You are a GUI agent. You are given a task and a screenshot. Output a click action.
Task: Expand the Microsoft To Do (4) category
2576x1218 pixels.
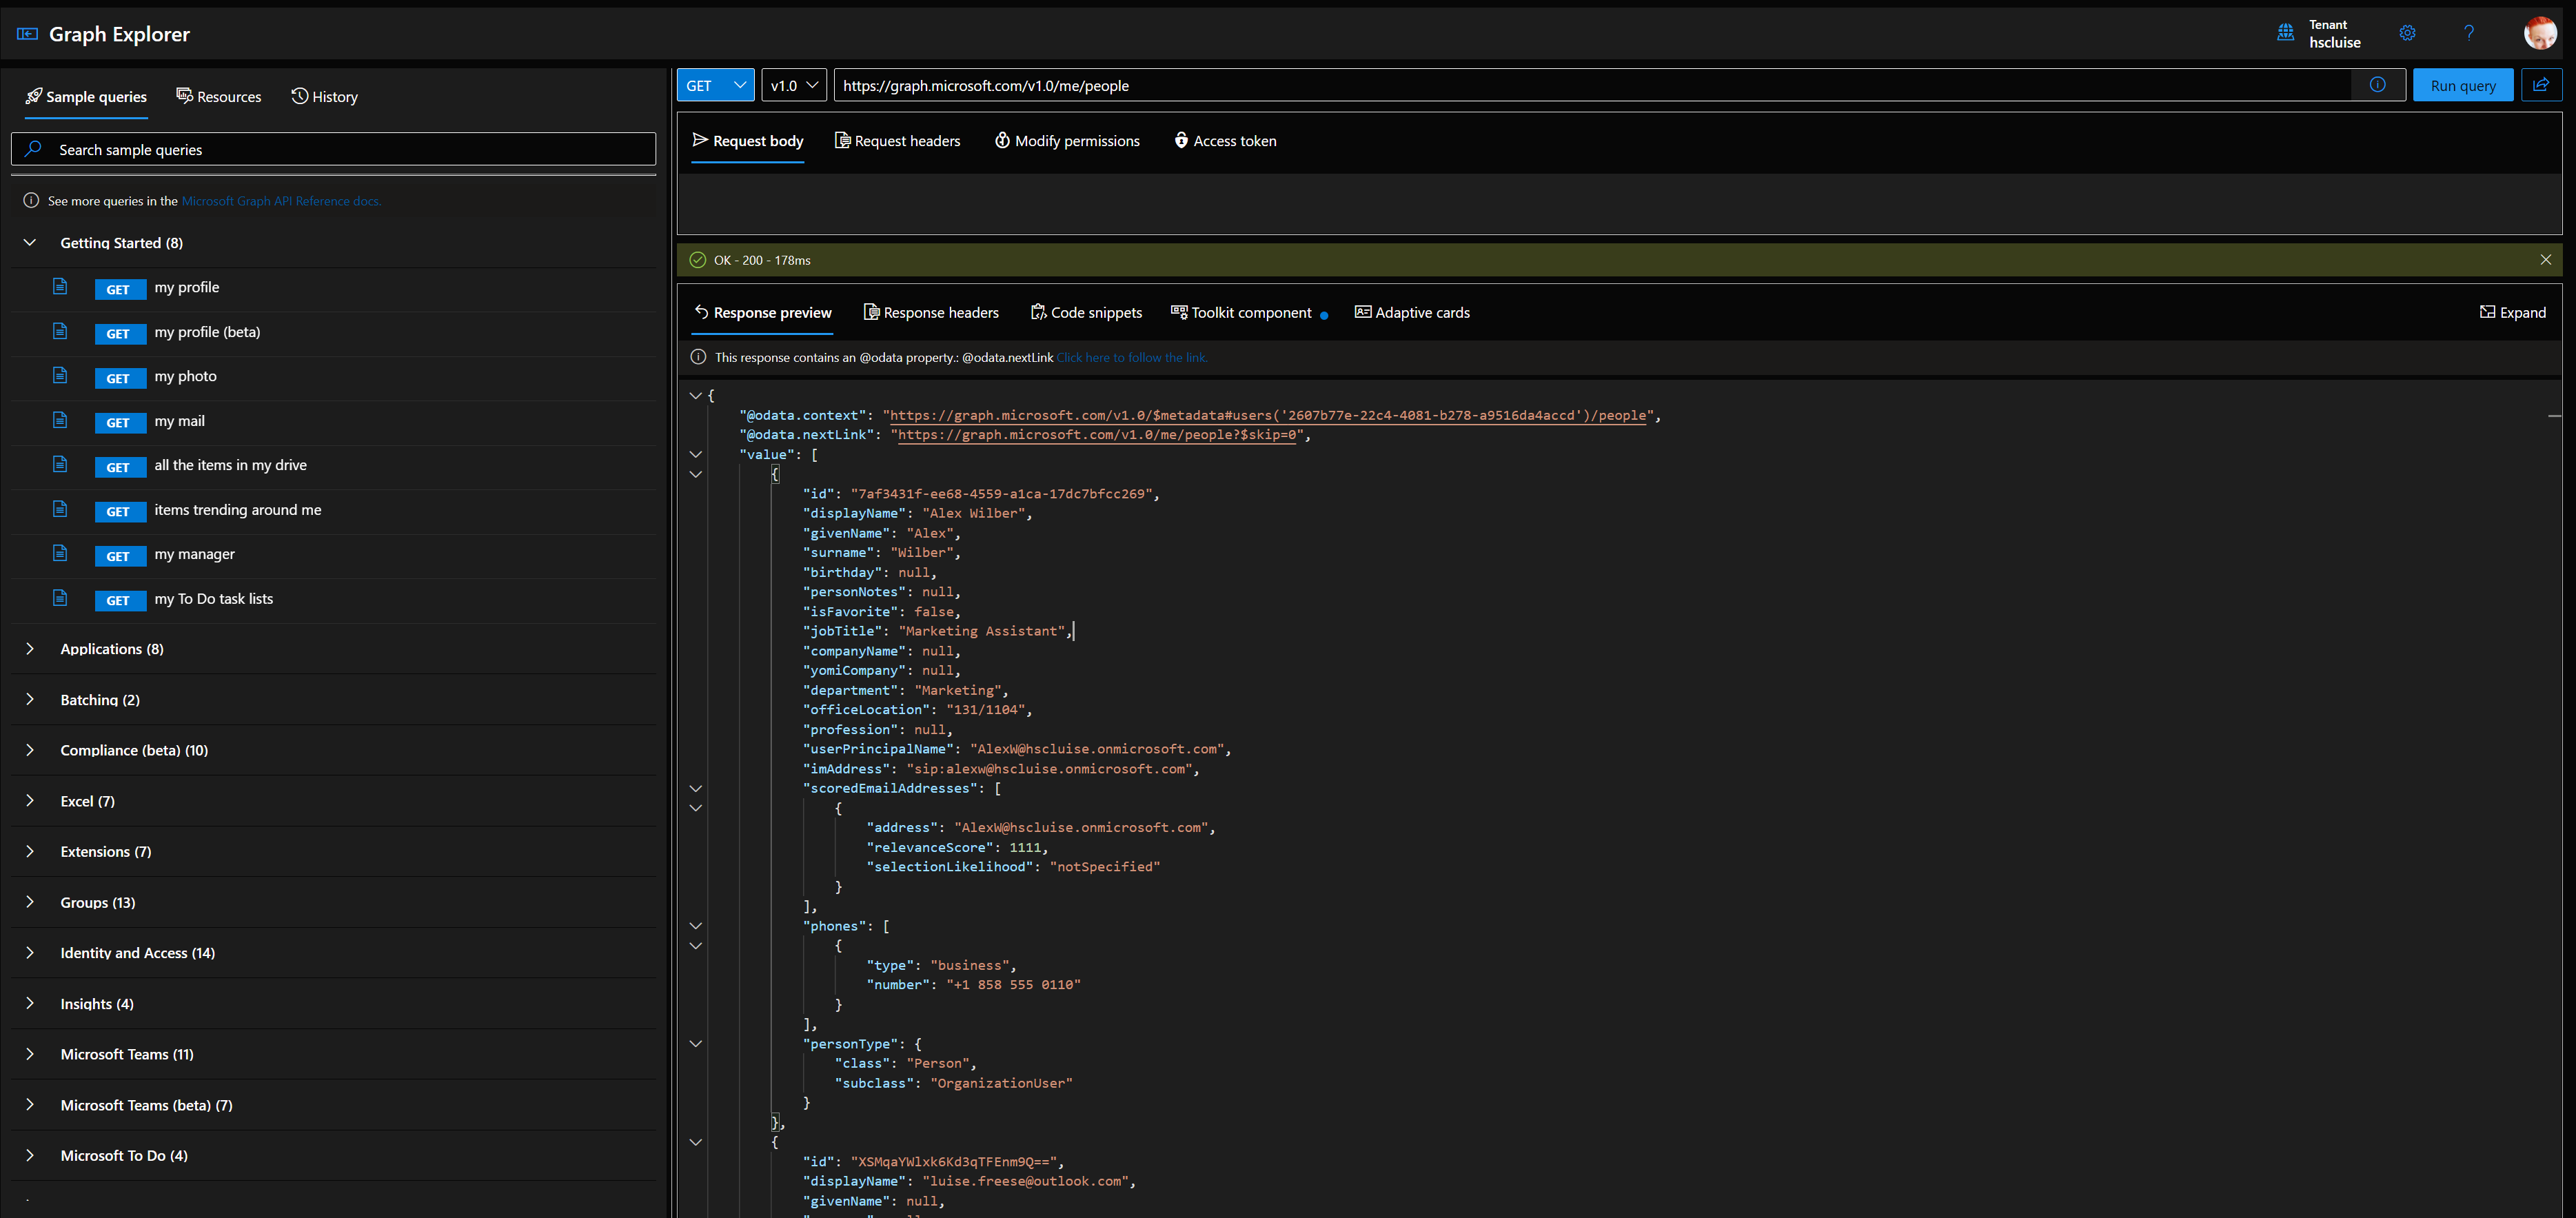pyautogui.click(x=30, y=1155)
